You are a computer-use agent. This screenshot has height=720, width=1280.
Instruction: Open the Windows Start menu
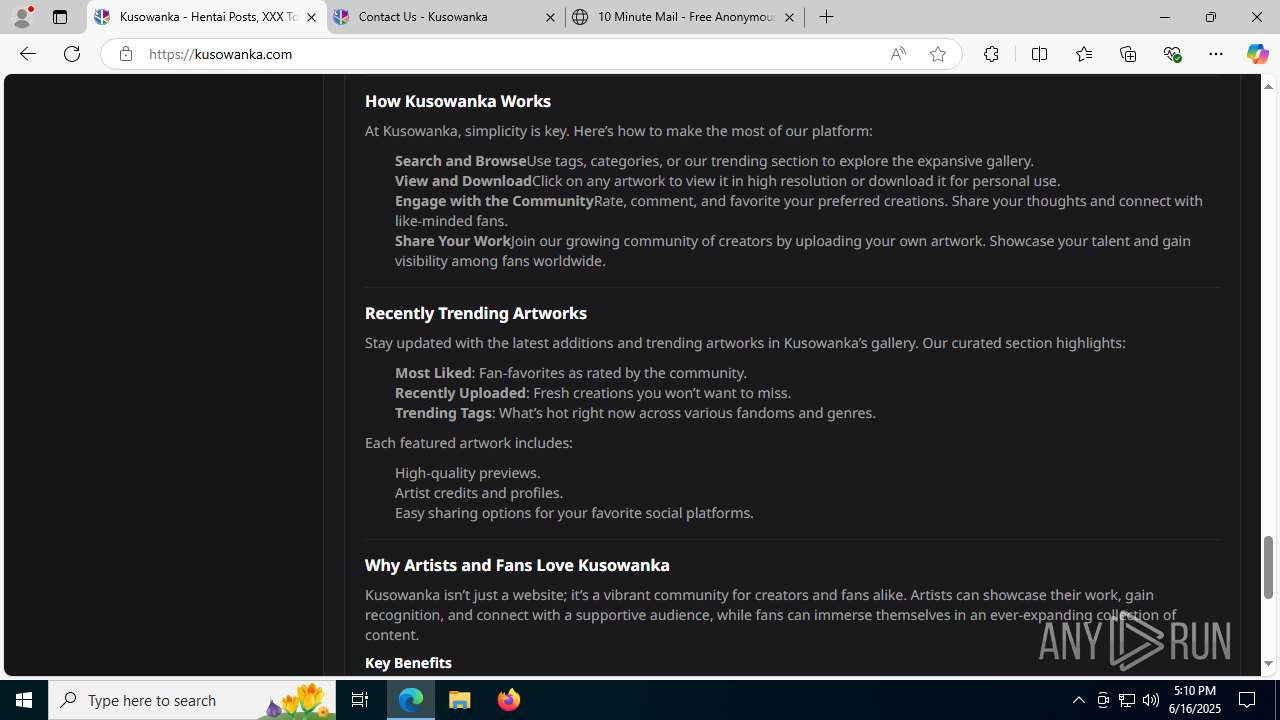24,700
